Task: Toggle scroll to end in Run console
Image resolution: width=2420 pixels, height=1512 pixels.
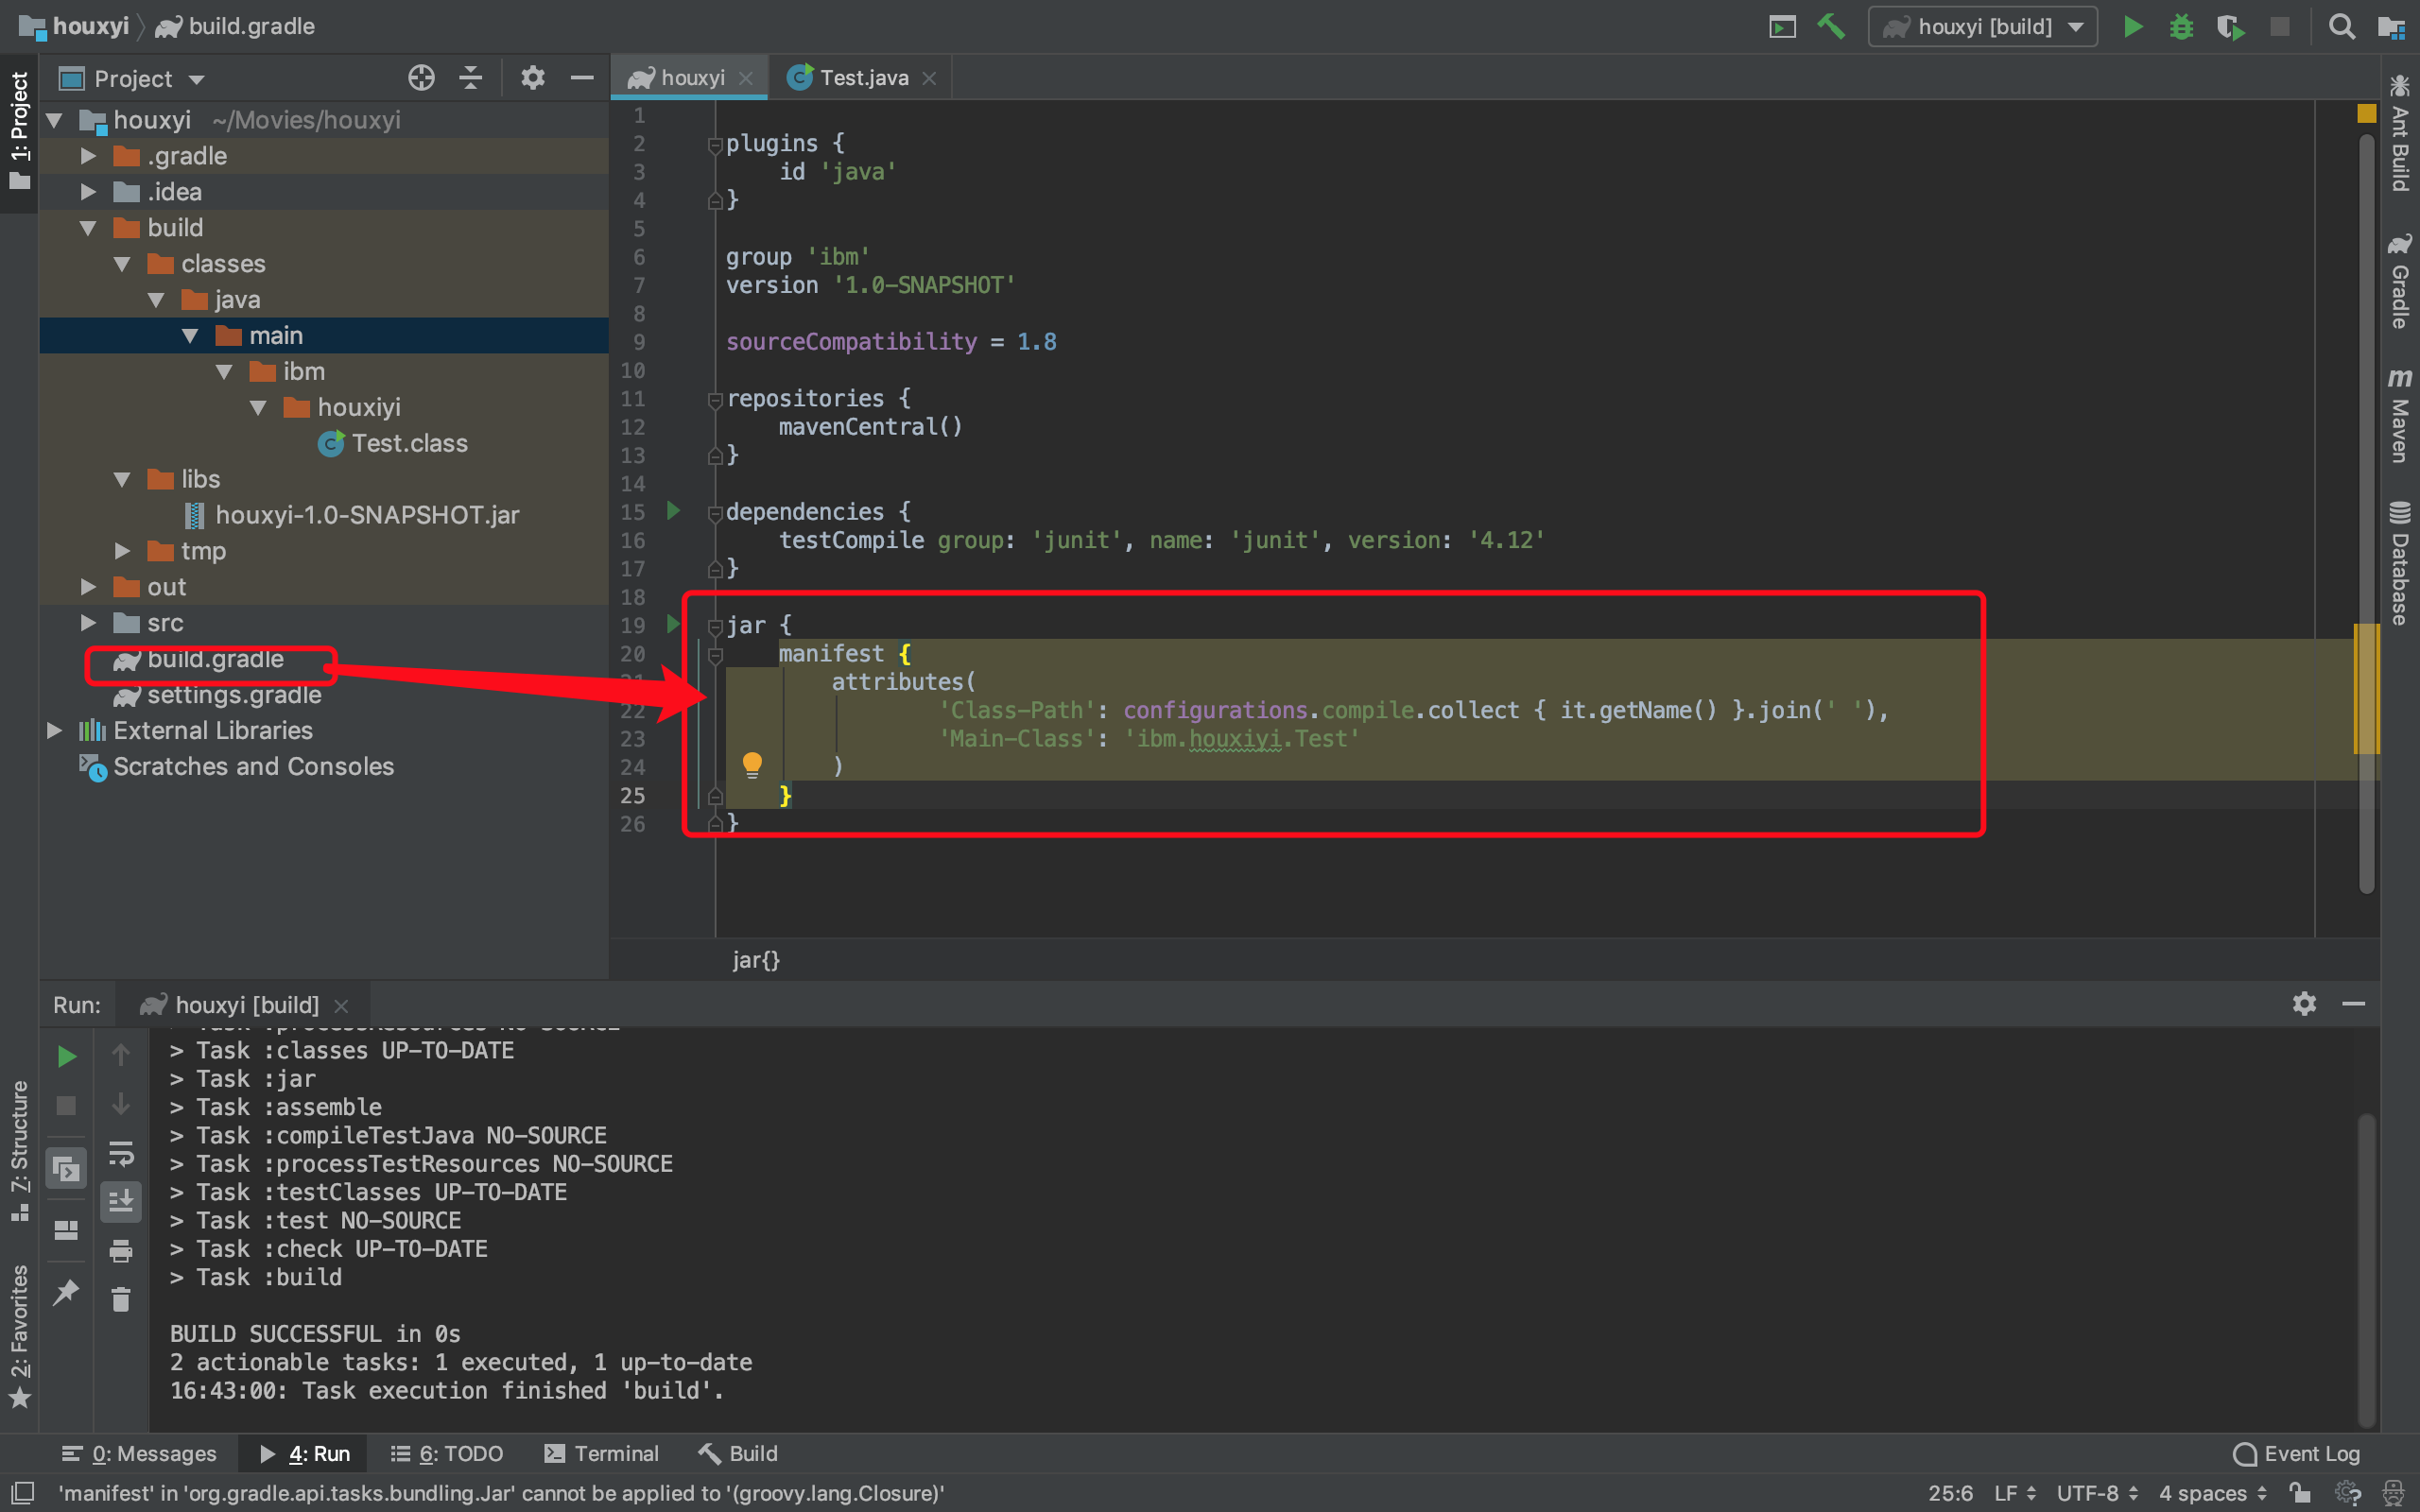Action: pyautogui.click(x=121, y=1201)
